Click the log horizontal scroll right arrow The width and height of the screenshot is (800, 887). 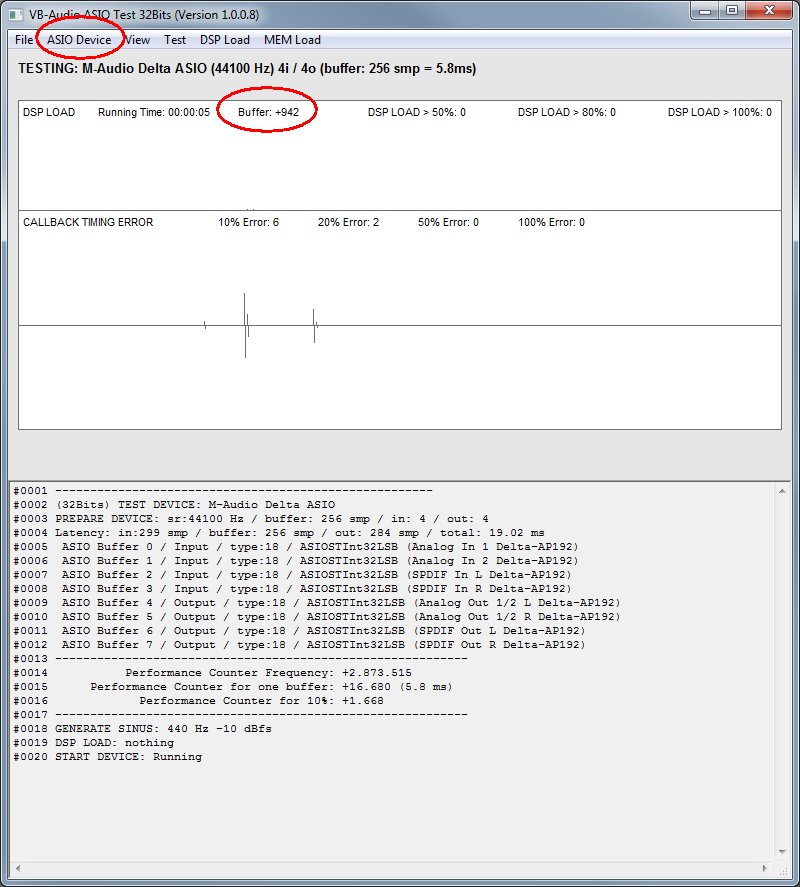coord(765,868)
